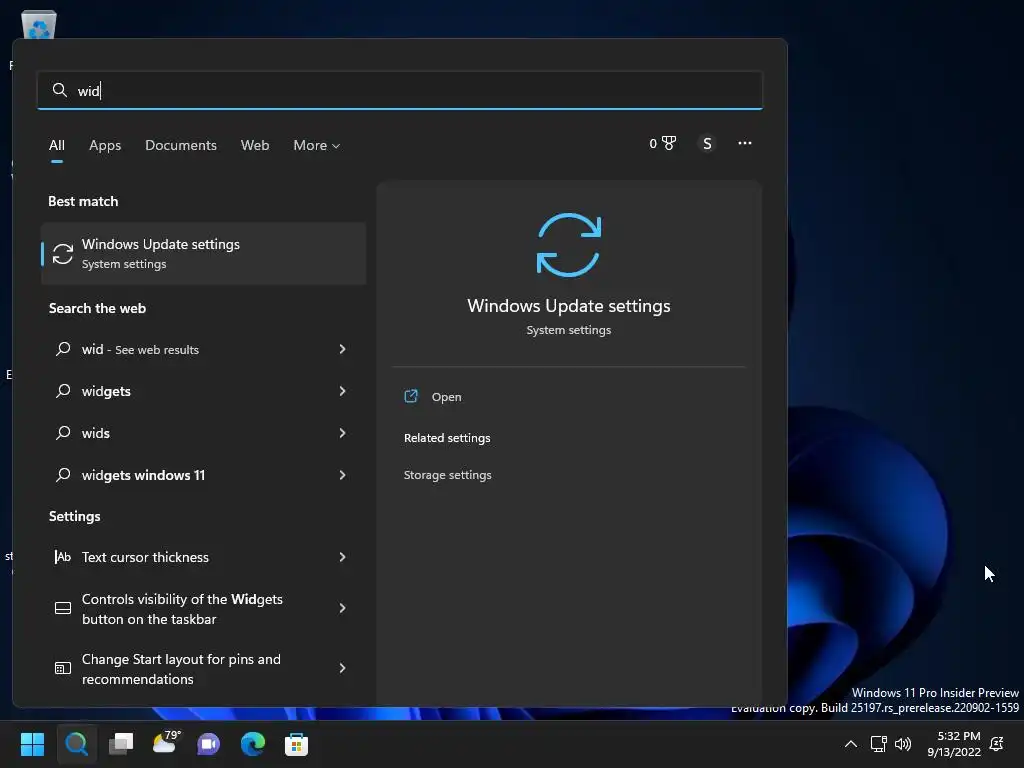
Task: Open the volume speaker tray icon
Action: 903,744
